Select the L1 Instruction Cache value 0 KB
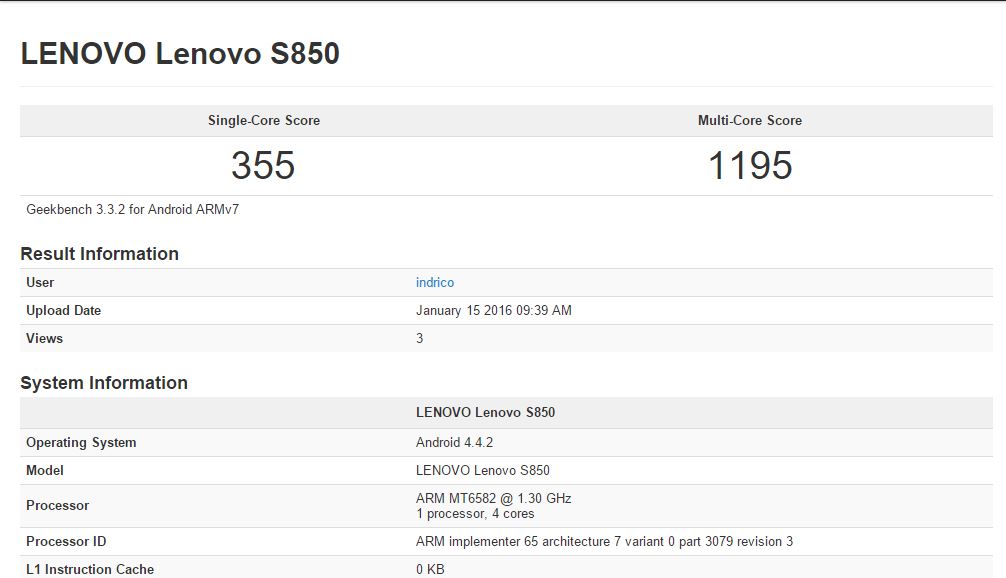The width and height of the screenshot is (1006, 578). tap(430, 569)
